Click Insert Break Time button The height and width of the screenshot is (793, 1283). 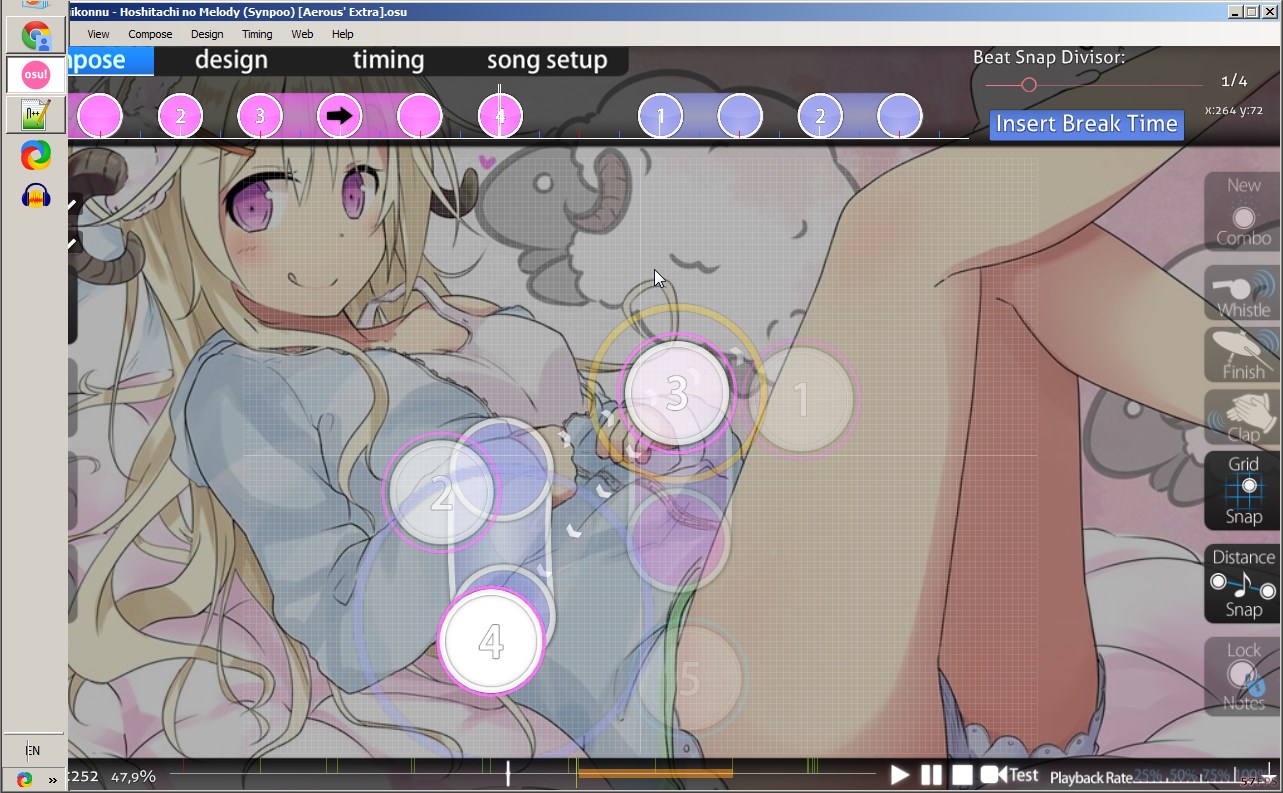click(x=1086, y=124)
